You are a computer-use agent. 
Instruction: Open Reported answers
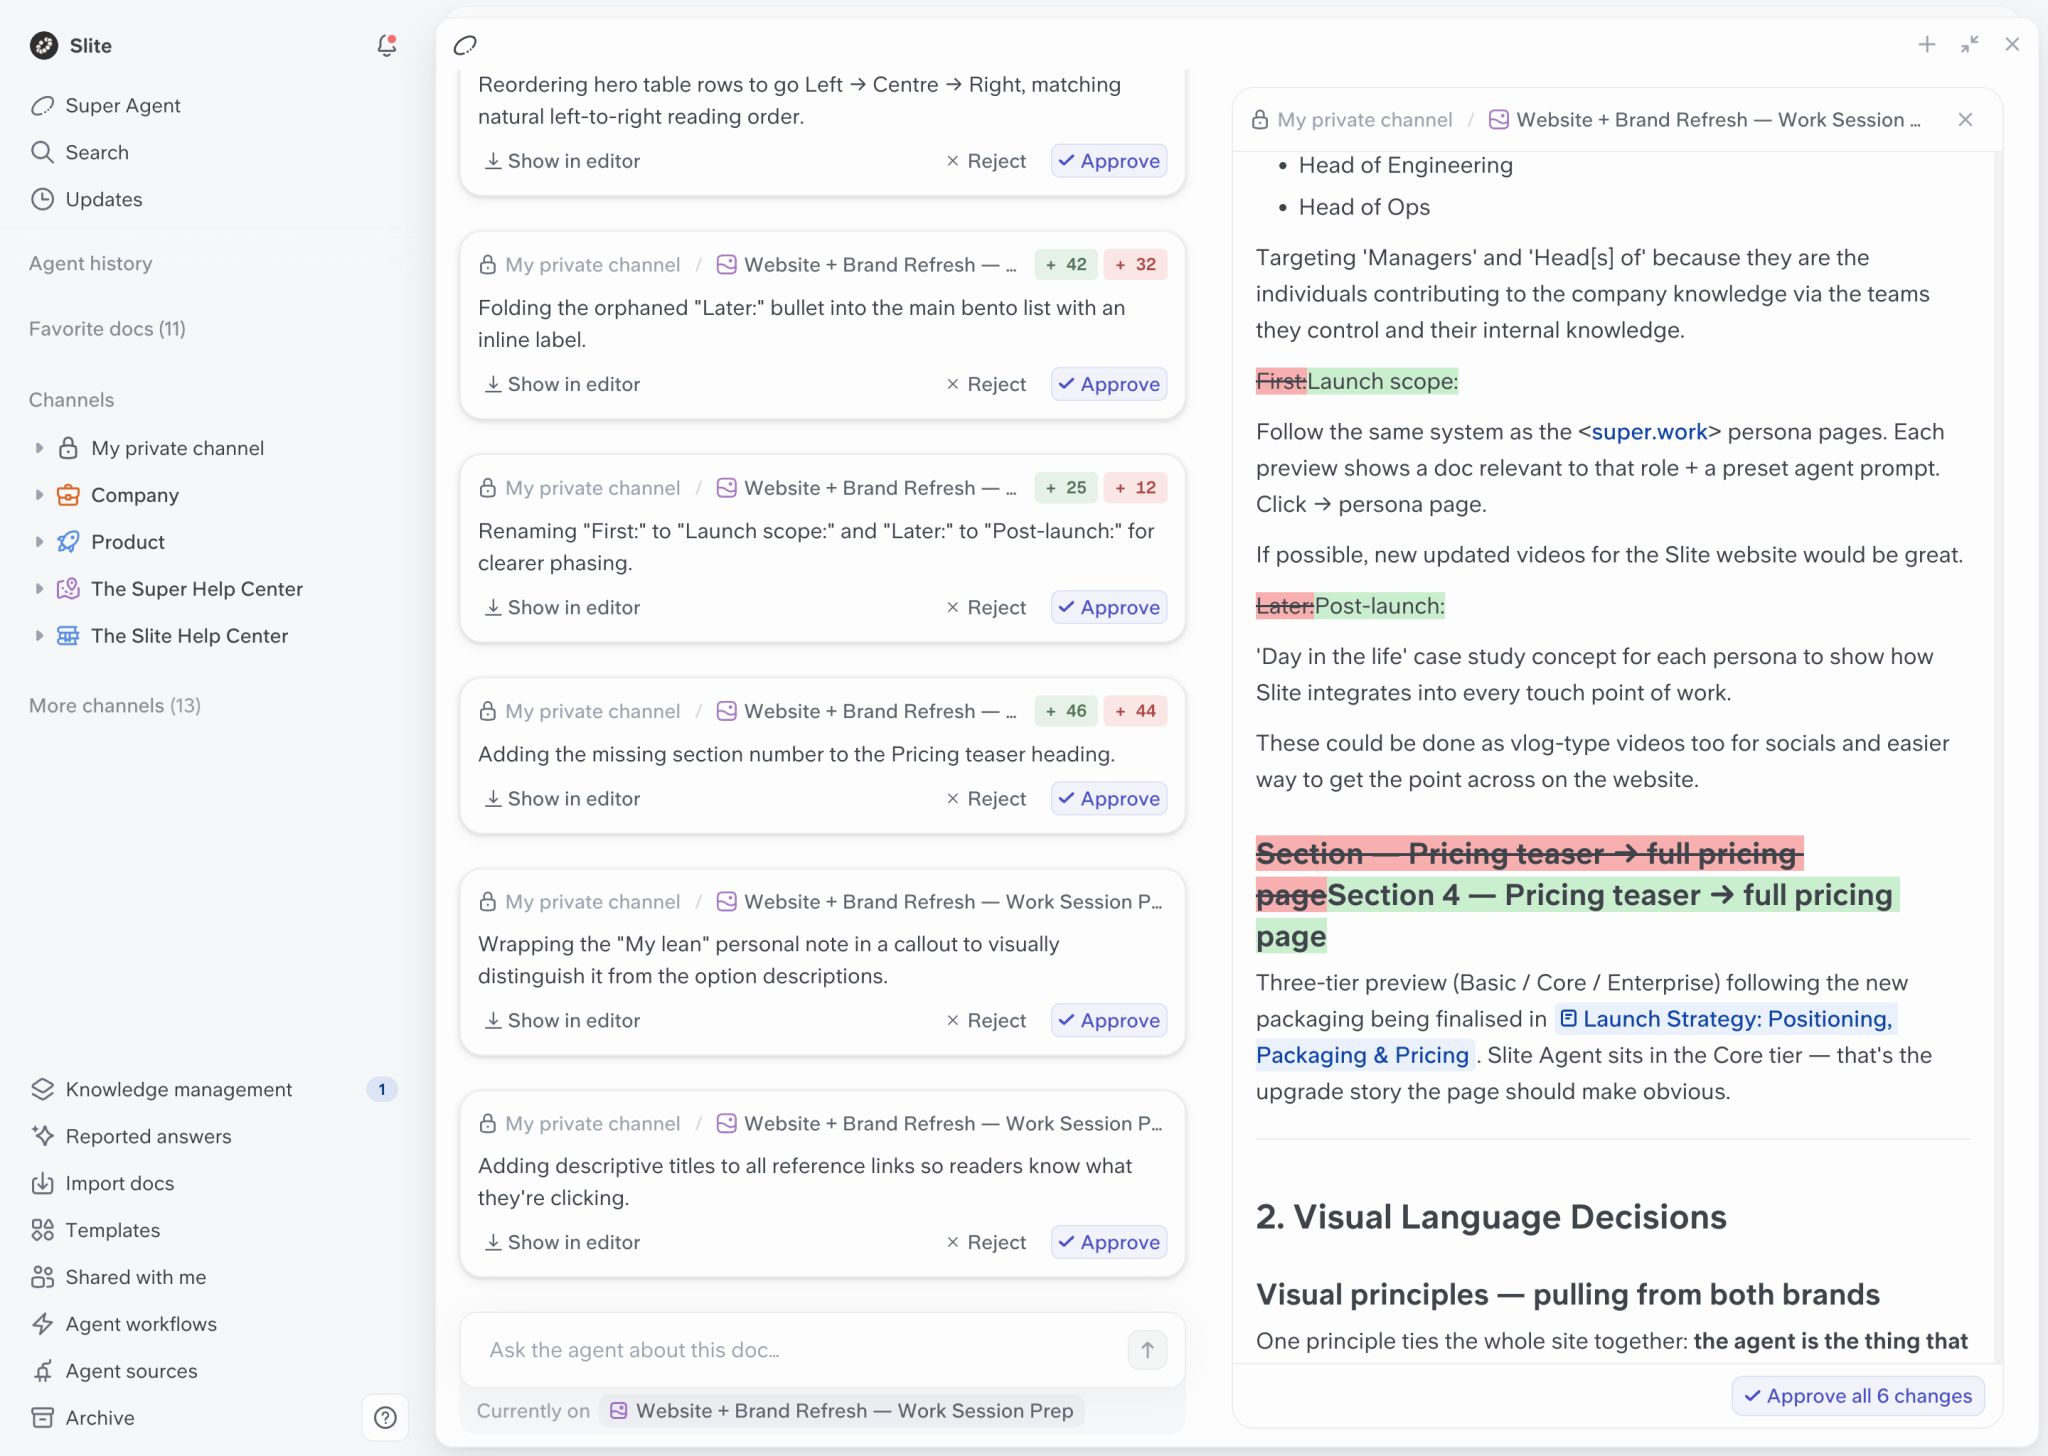(148, 1136)
